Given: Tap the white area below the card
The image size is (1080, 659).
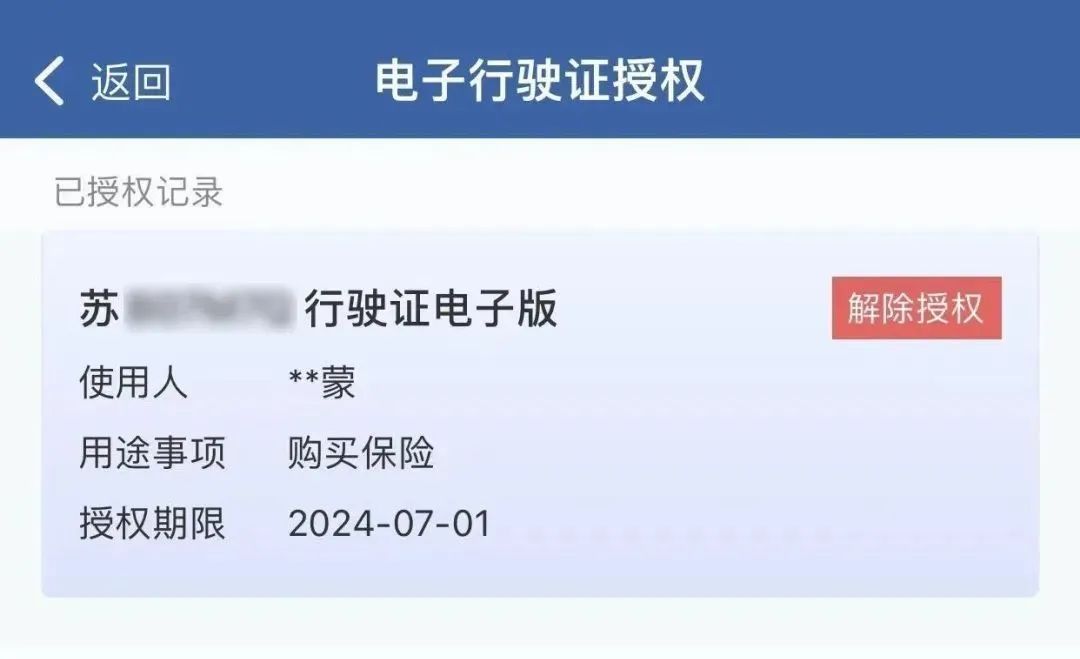Looking at the screenshot, I should tap(540, 628).
